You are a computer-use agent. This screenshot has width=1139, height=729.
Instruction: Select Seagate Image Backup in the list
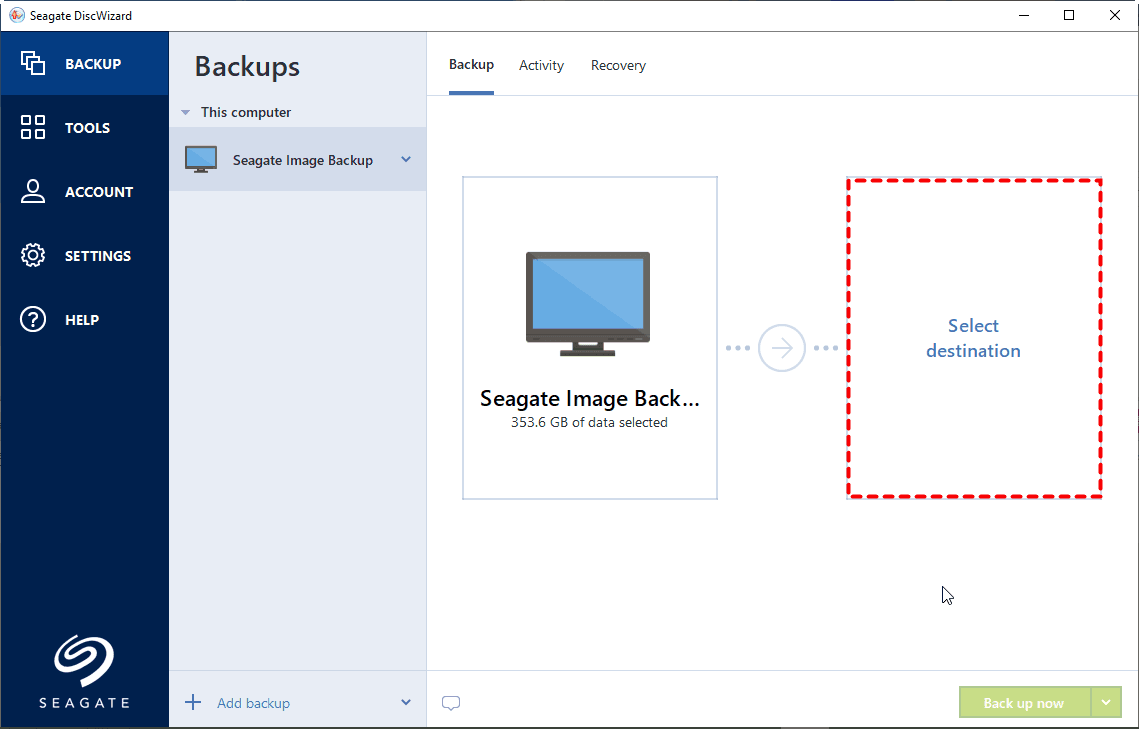(x=302, y=160)
